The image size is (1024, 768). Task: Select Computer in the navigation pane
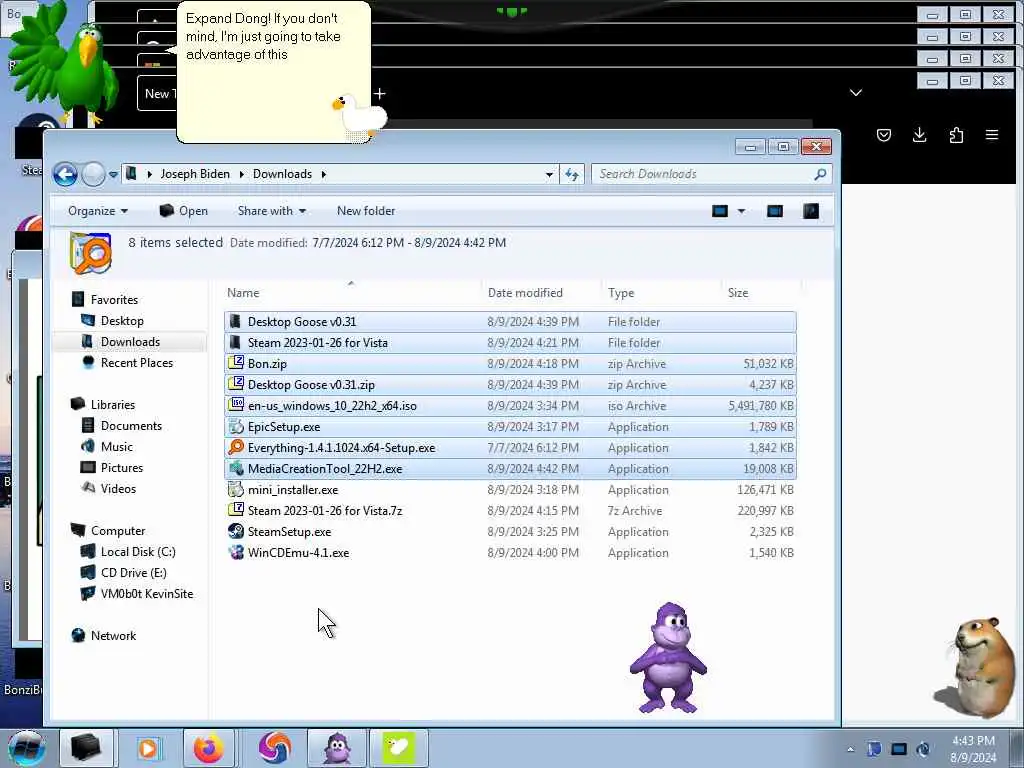(x=118, y=531)
